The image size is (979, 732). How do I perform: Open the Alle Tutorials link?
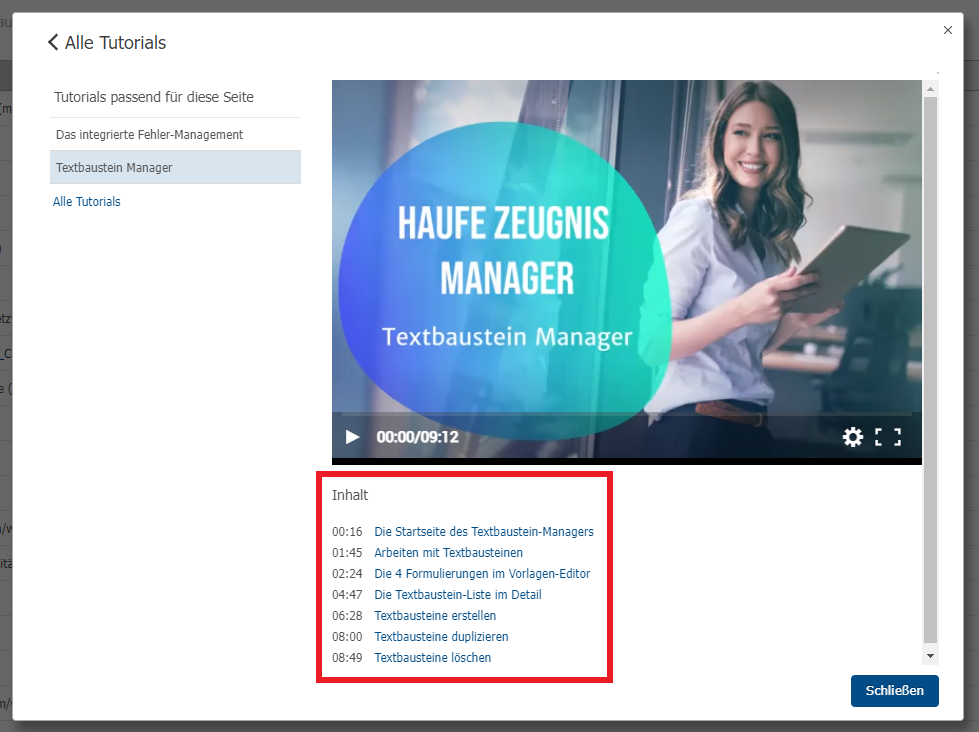(x=87, y=202)
